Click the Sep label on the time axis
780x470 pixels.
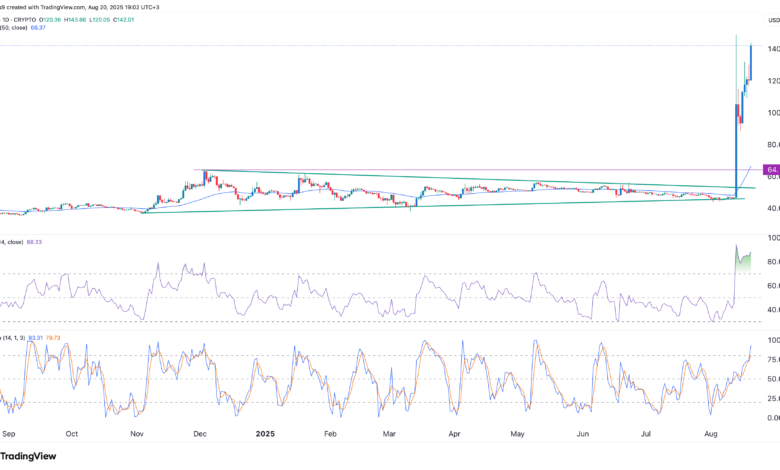click(x=10, y=436)
